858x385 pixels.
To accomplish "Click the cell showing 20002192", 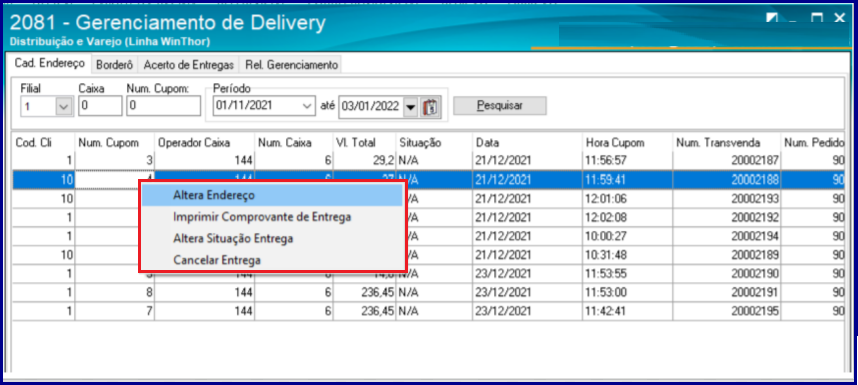I will 727,217.
